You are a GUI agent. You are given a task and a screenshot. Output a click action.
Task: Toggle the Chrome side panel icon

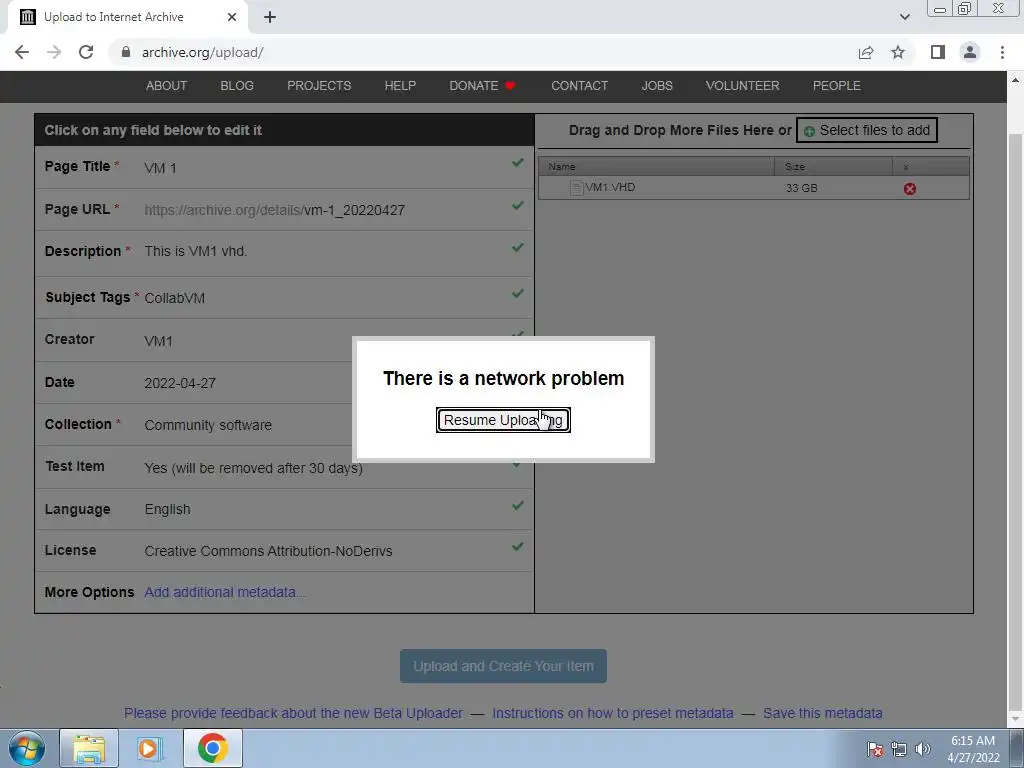pyautogui.click(x=938, y=52)
